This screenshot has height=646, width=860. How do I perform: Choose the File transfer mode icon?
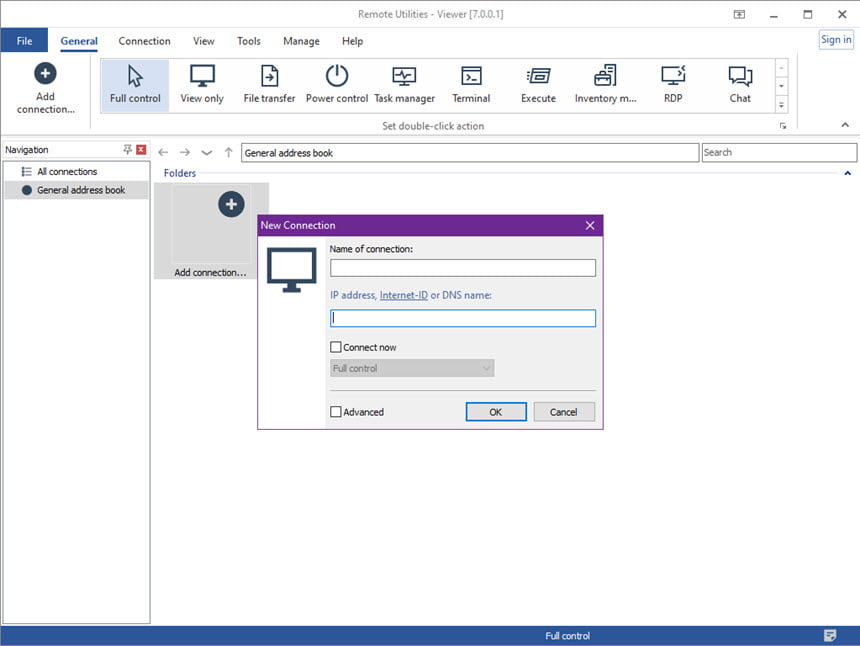point(269,76)
